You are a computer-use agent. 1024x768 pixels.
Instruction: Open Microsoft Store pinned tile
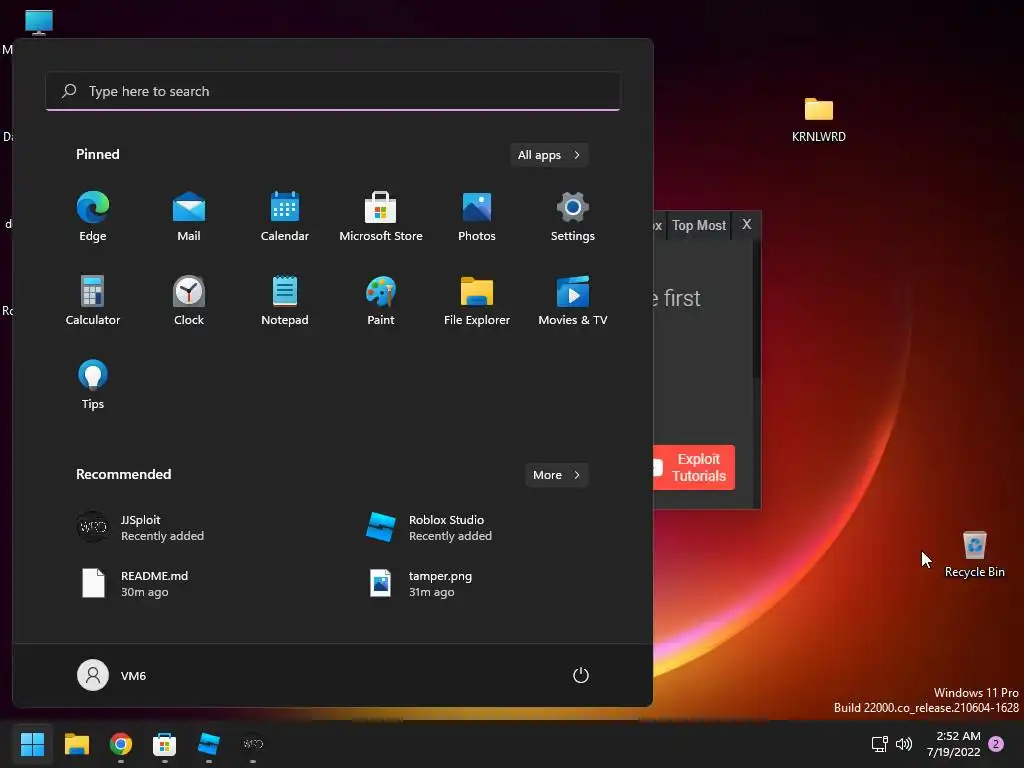pyautogui.click(x=381, y=217)
